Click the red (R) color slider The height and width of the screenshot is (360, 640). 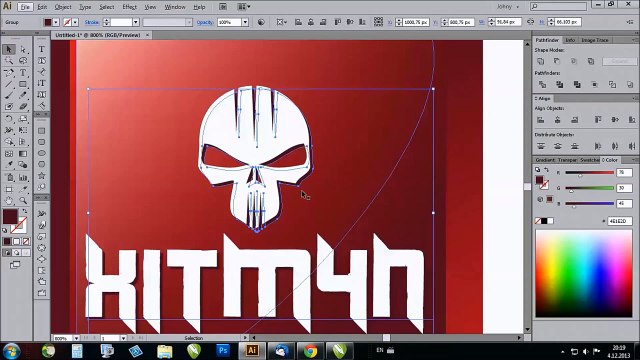[589, 173]
